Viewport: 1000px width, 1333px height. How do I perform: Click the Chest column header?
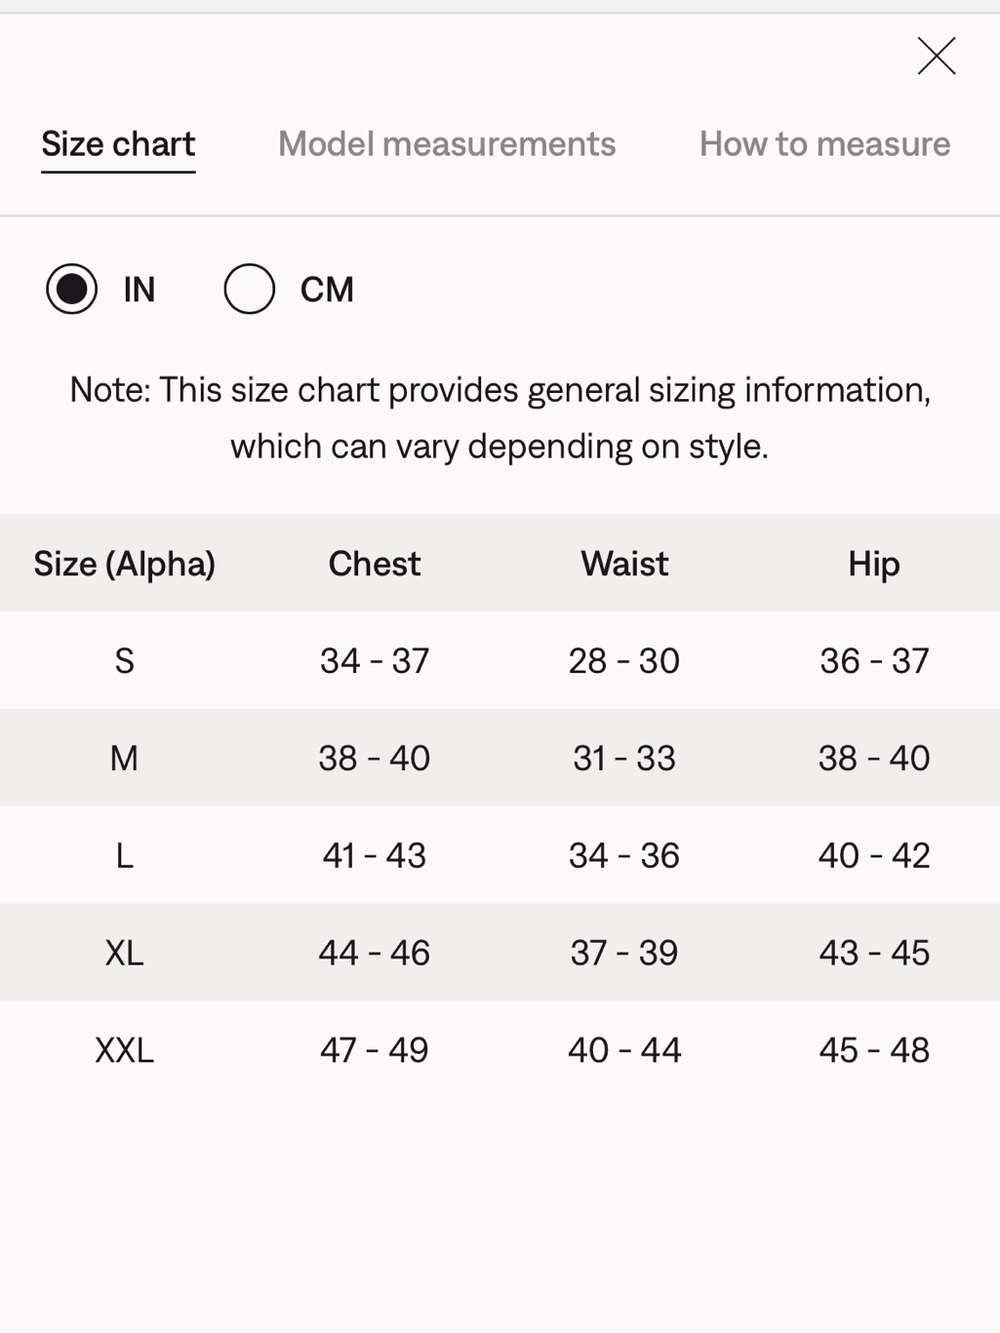pyautogui.click(x=375, y=564)
